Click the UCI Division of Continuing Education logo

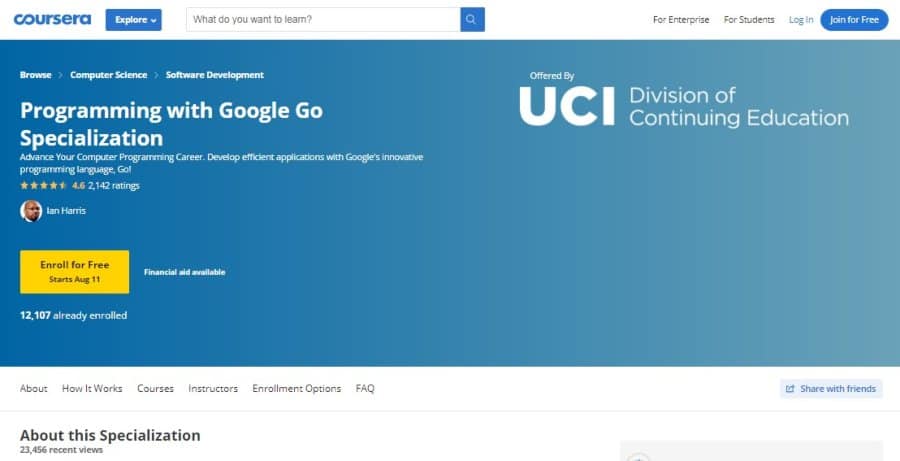pyautogui.click(x=684, y=106)
